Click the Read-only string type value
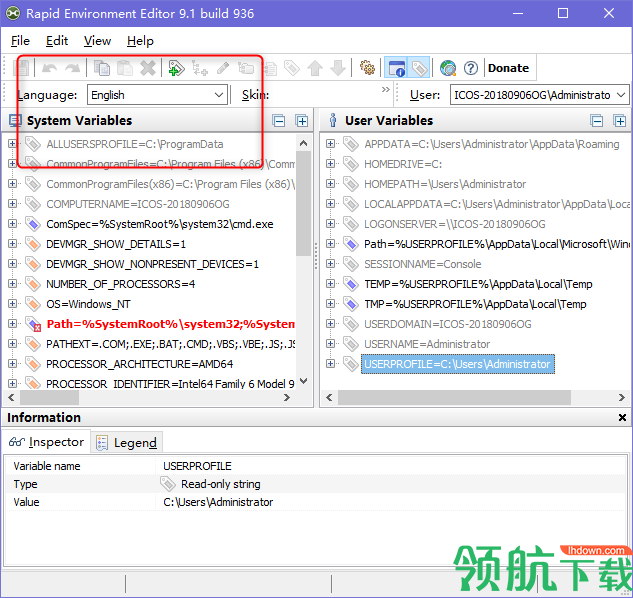The width and height of the screenshot is (633, 598). pos(220,484)
